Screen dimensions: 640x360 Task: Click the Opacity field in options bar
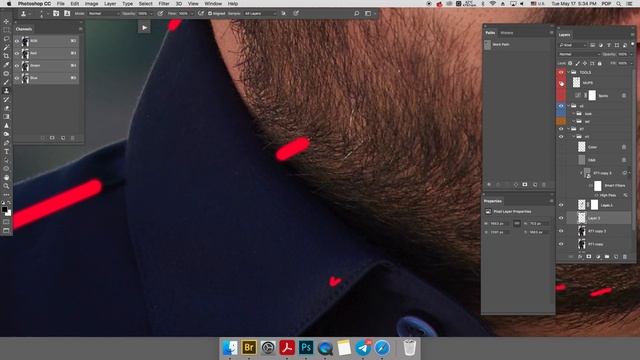143,13
